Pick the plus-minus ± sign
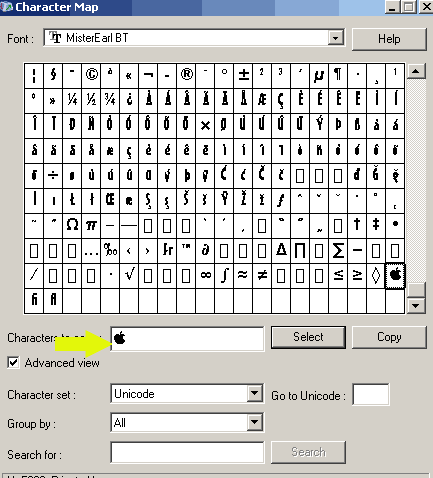The width and height of the screenshot is (433, 478). (x=243, y=76)
